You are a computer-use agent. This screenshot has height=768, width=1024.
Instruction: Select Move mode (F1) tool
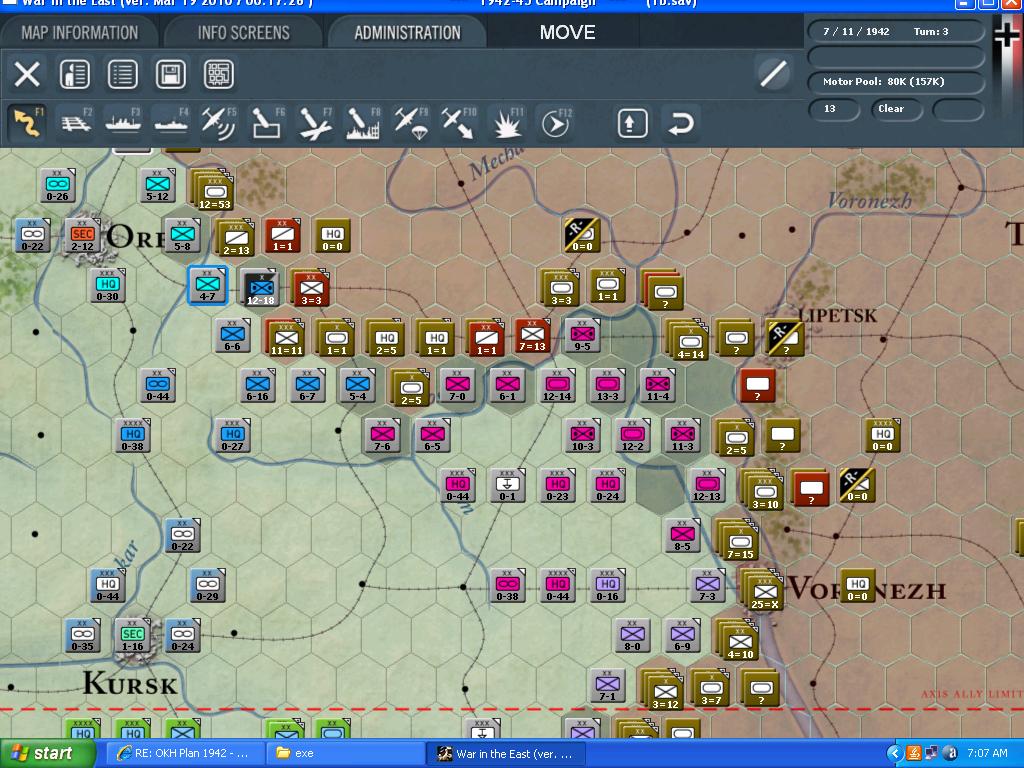pos(27,123)
